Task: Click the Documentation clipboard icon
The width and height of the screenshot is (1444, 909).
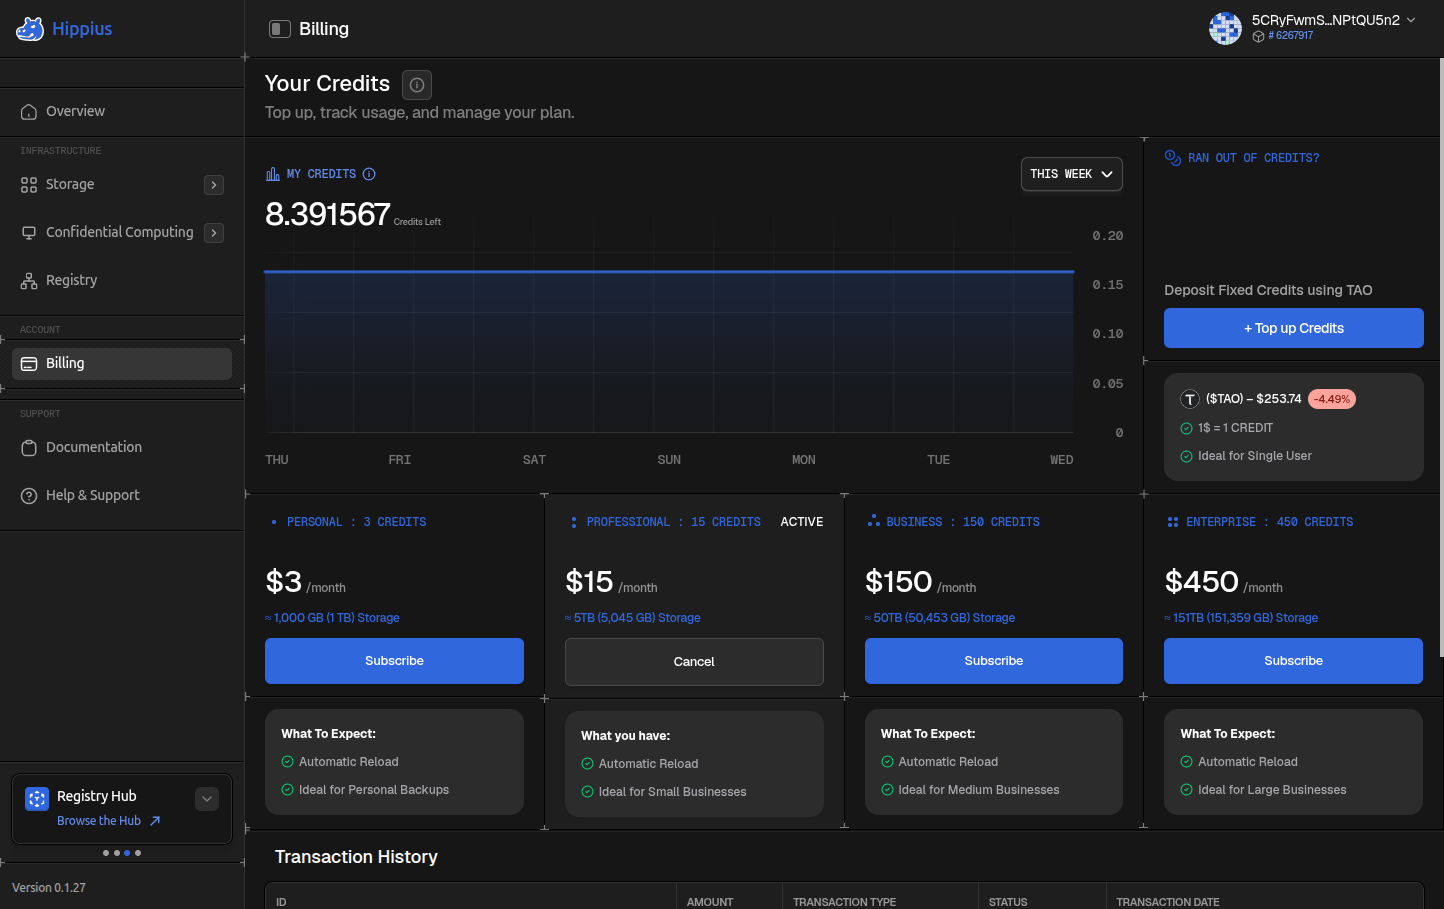Action: (29, 448)
